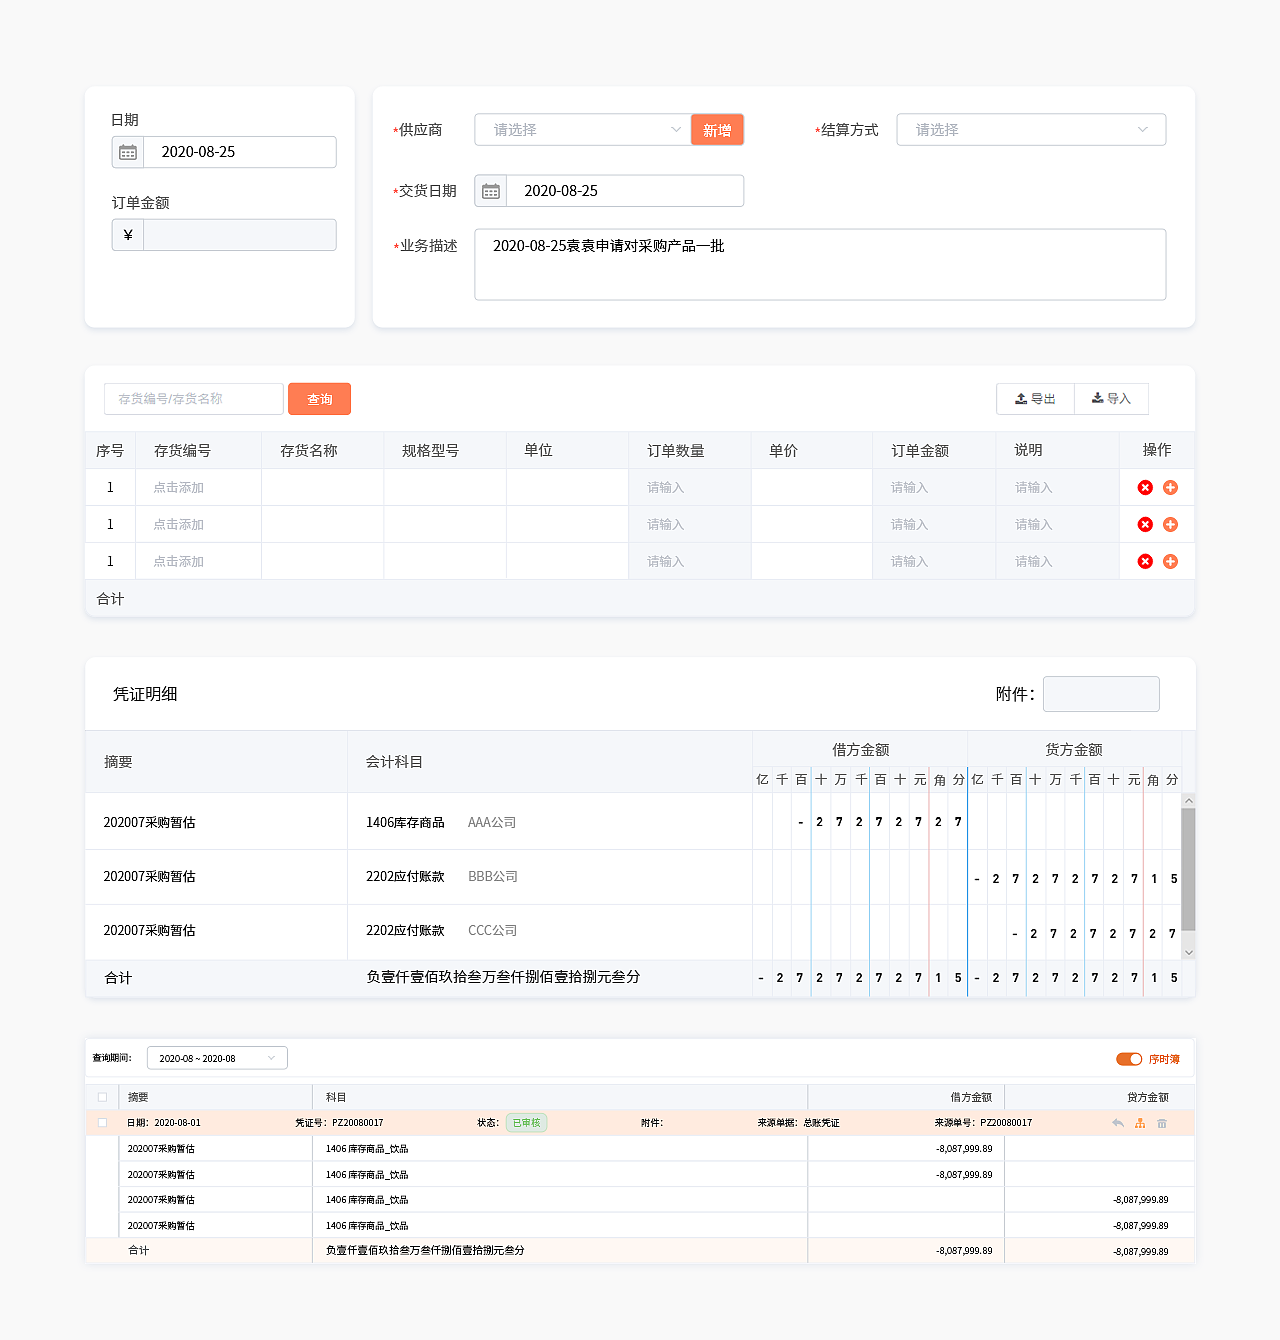Add row using plus in third row

point(1170,562)
